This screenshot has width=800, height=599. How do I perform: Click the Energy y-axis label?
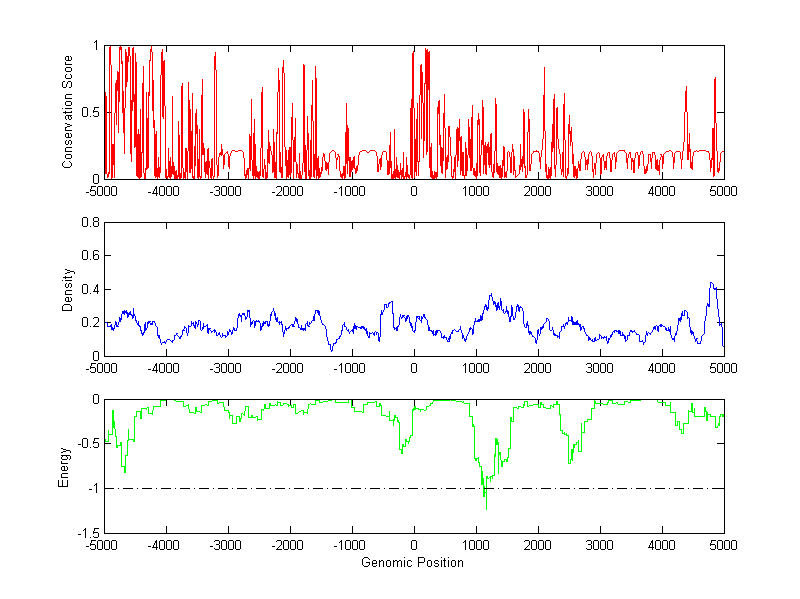pyautogui.click(x=64, y=466)
